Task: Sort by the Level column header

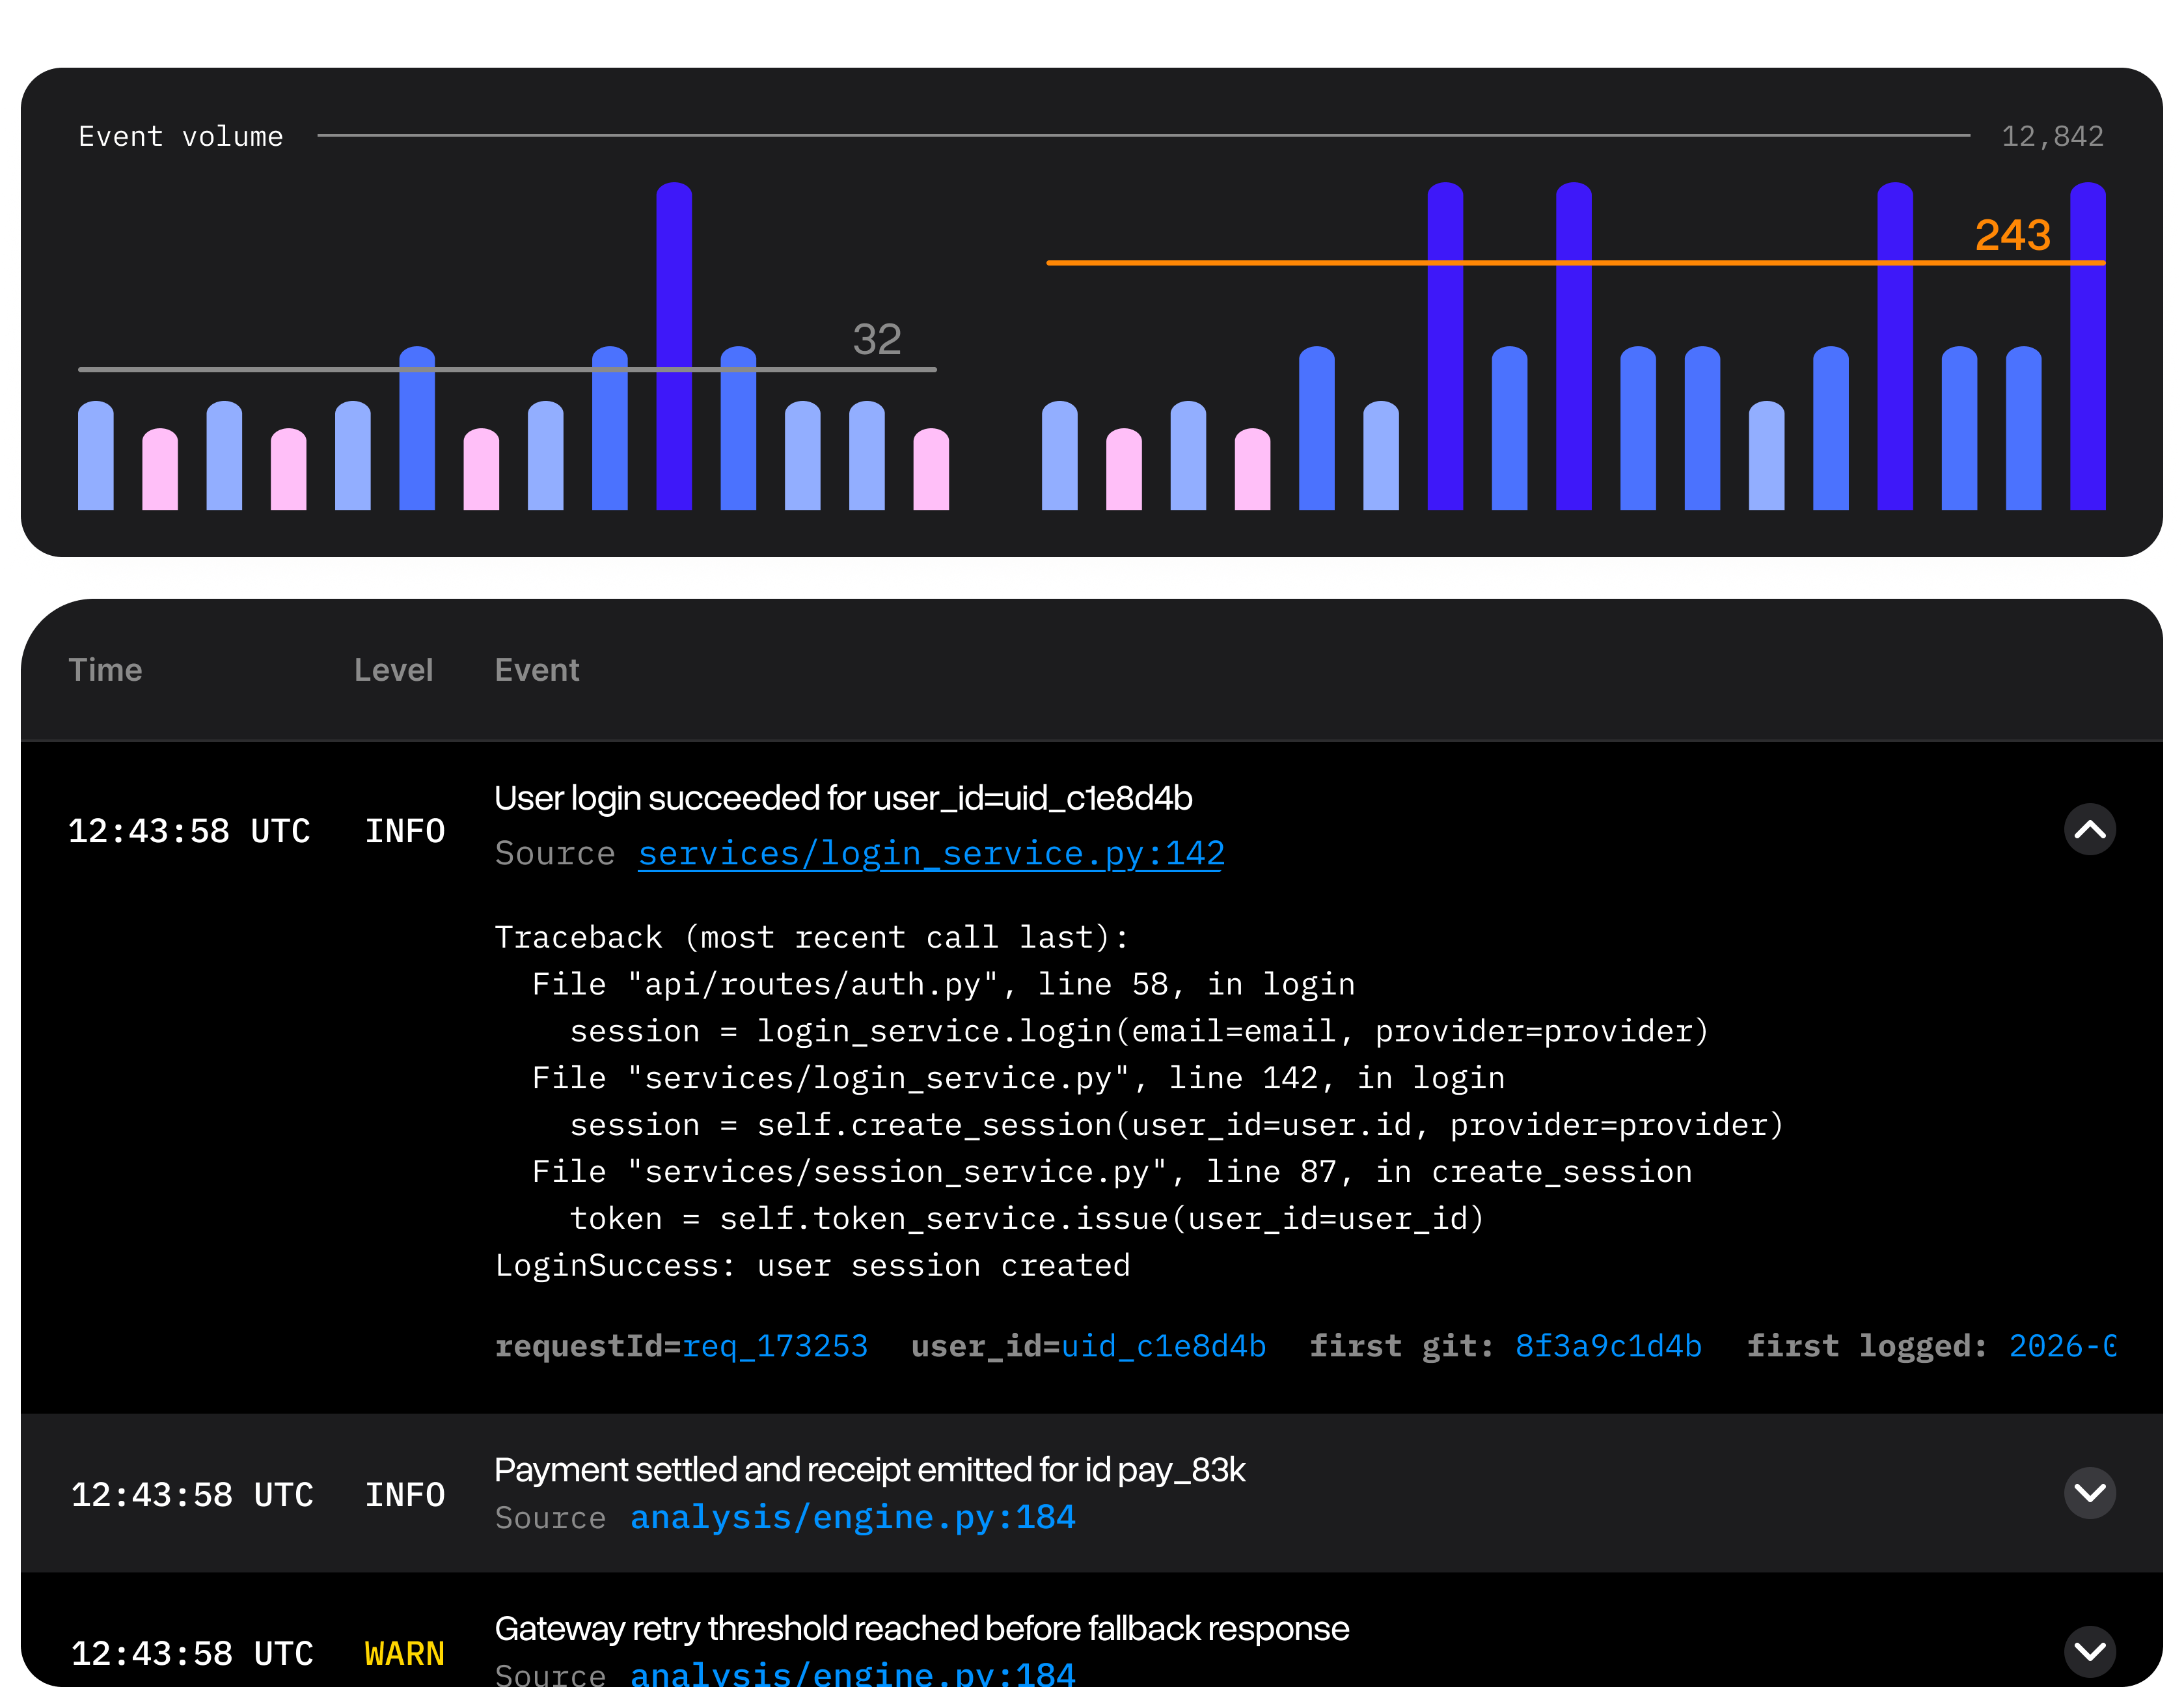Action: point(393,670)
